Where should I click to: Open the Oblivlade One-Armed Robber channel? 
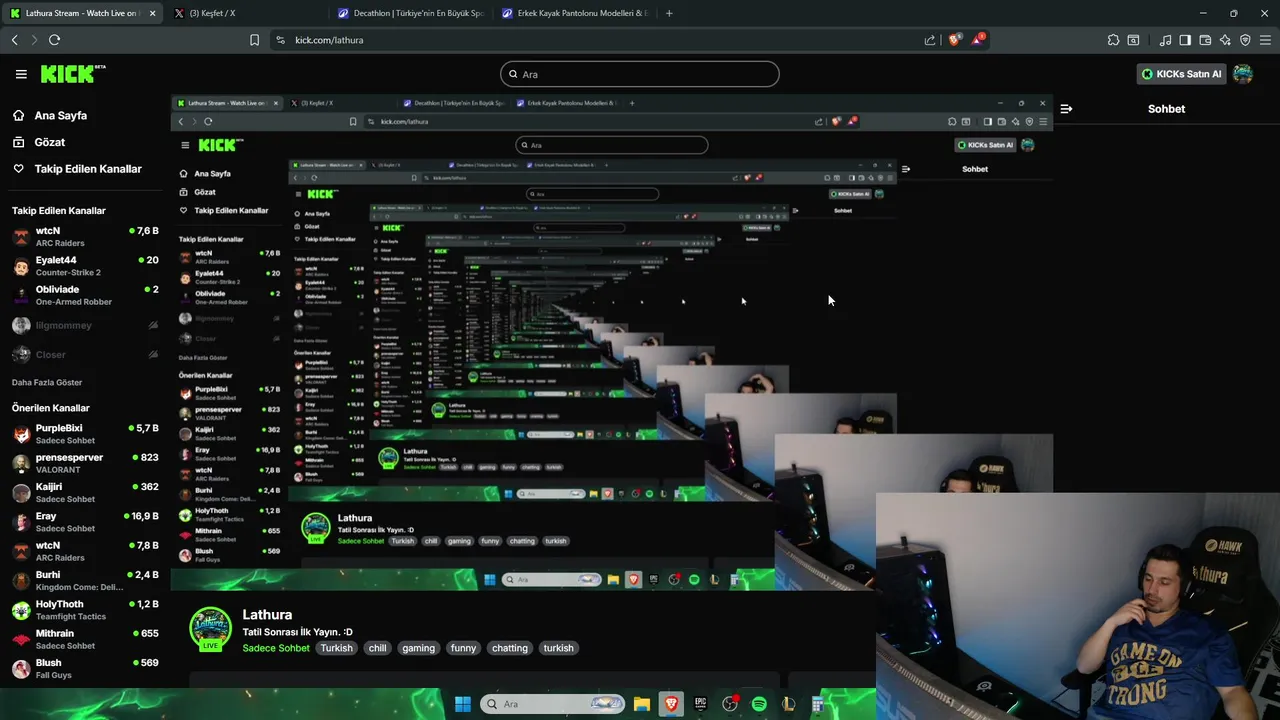(x=85, y=295)
